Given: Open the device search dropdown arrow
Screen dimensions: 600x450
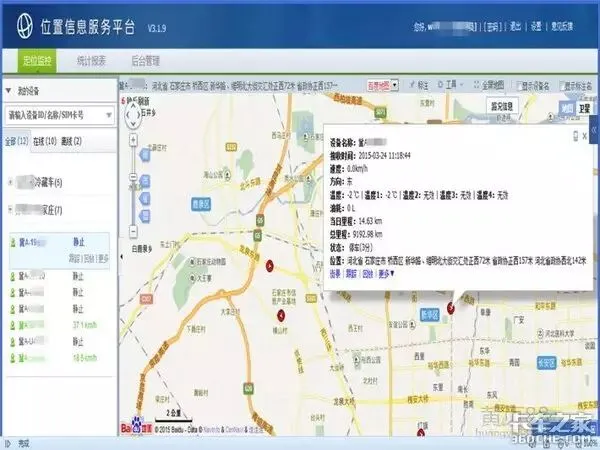Looking at the screenshot, I should click(x=109, y=115).
